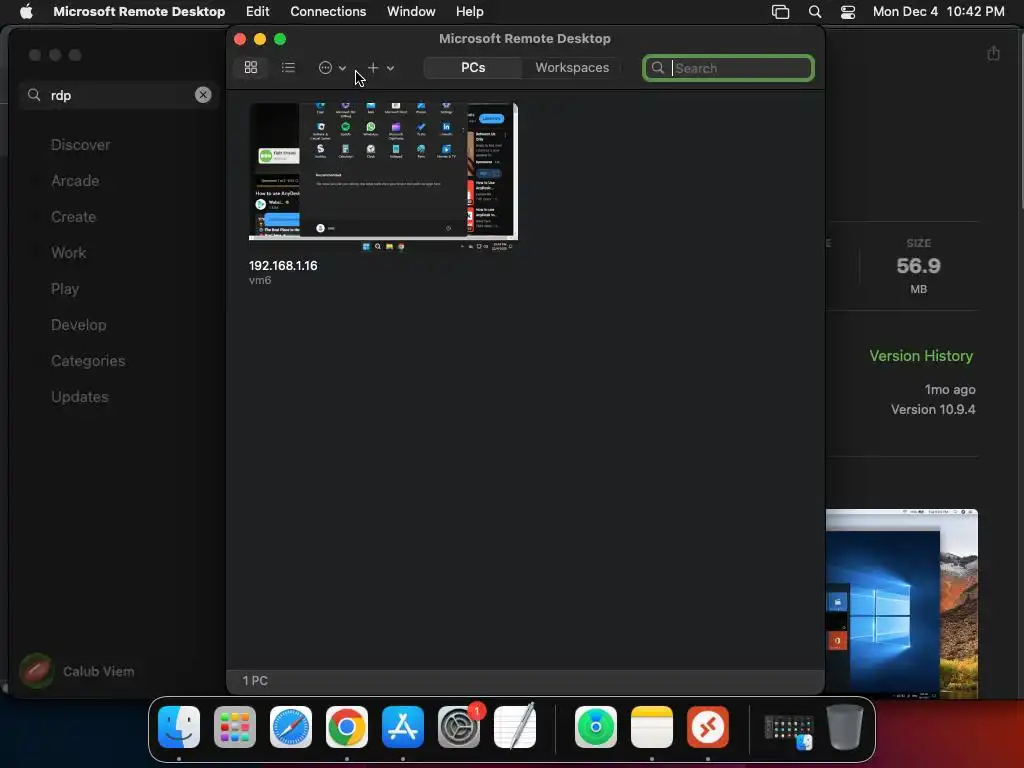Open the Connections menu
The height and width of the screenshot is (768, 1024).
tap(328, 12)
